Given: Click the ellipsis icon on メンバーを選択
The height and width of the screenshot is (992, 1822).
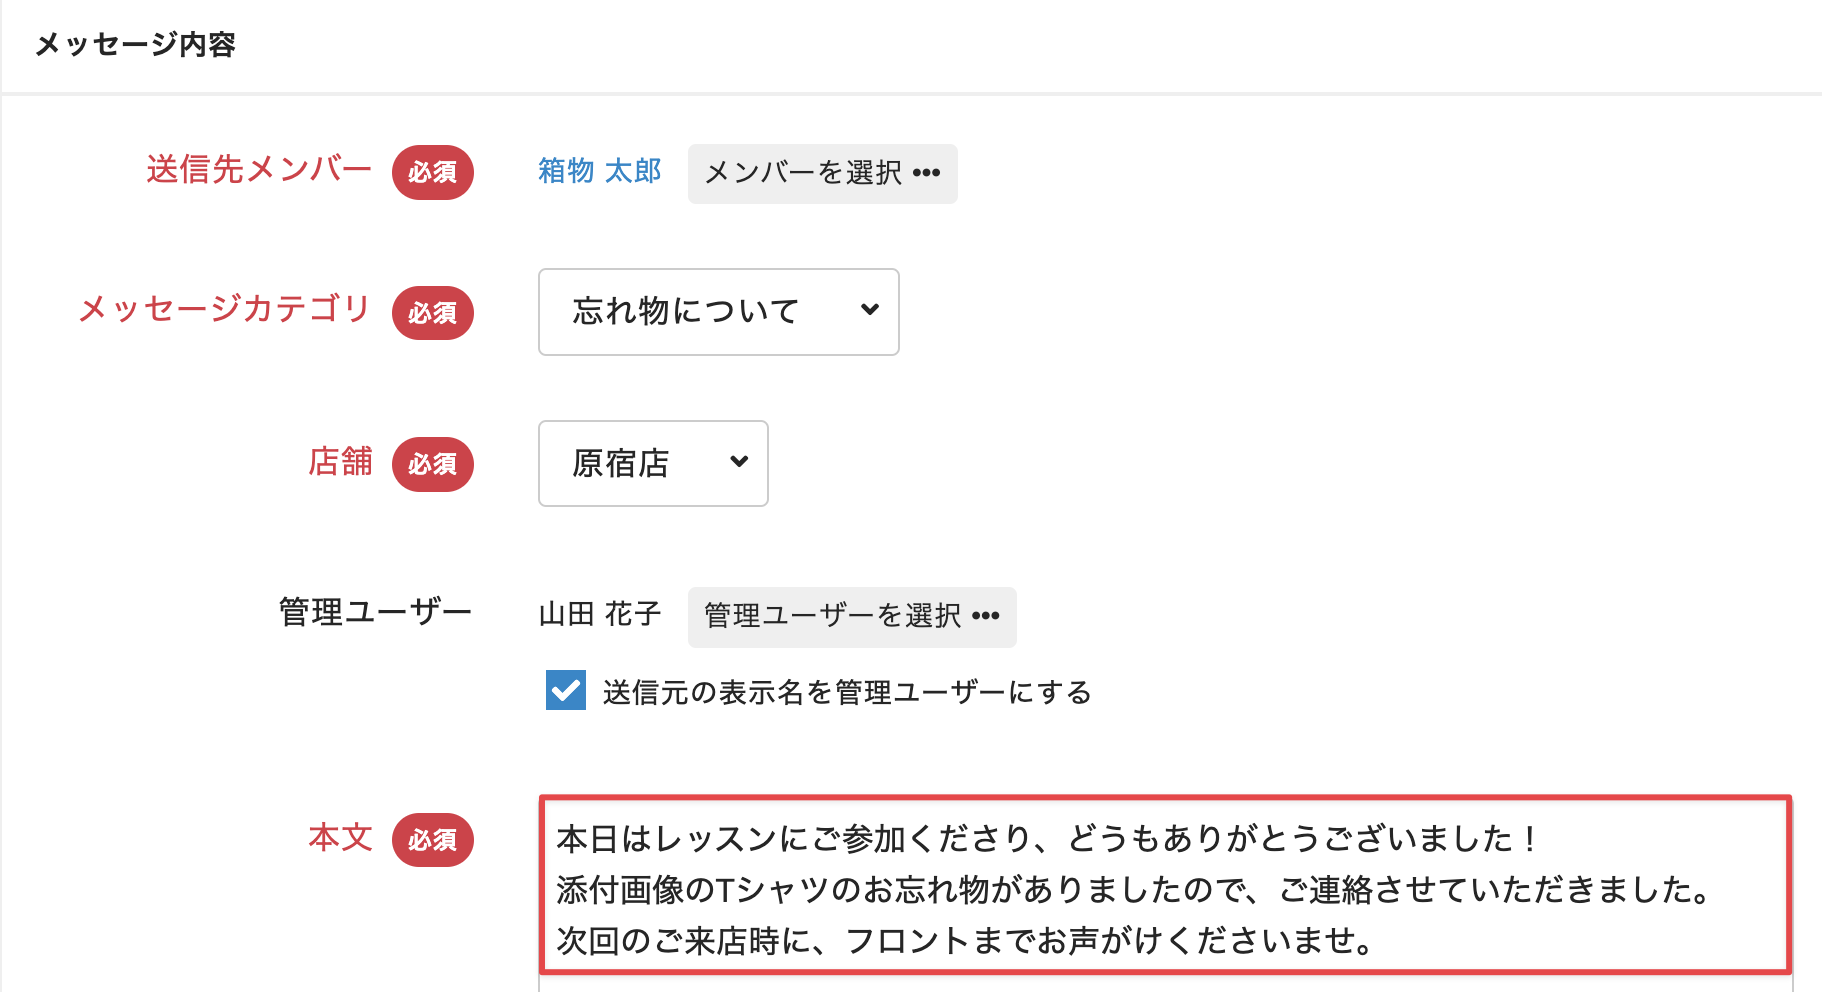Looking at the screenshot, I should point(927,173).
